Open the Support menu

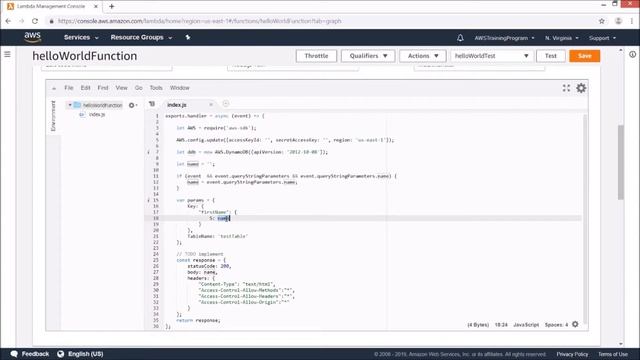coord(602,38)
